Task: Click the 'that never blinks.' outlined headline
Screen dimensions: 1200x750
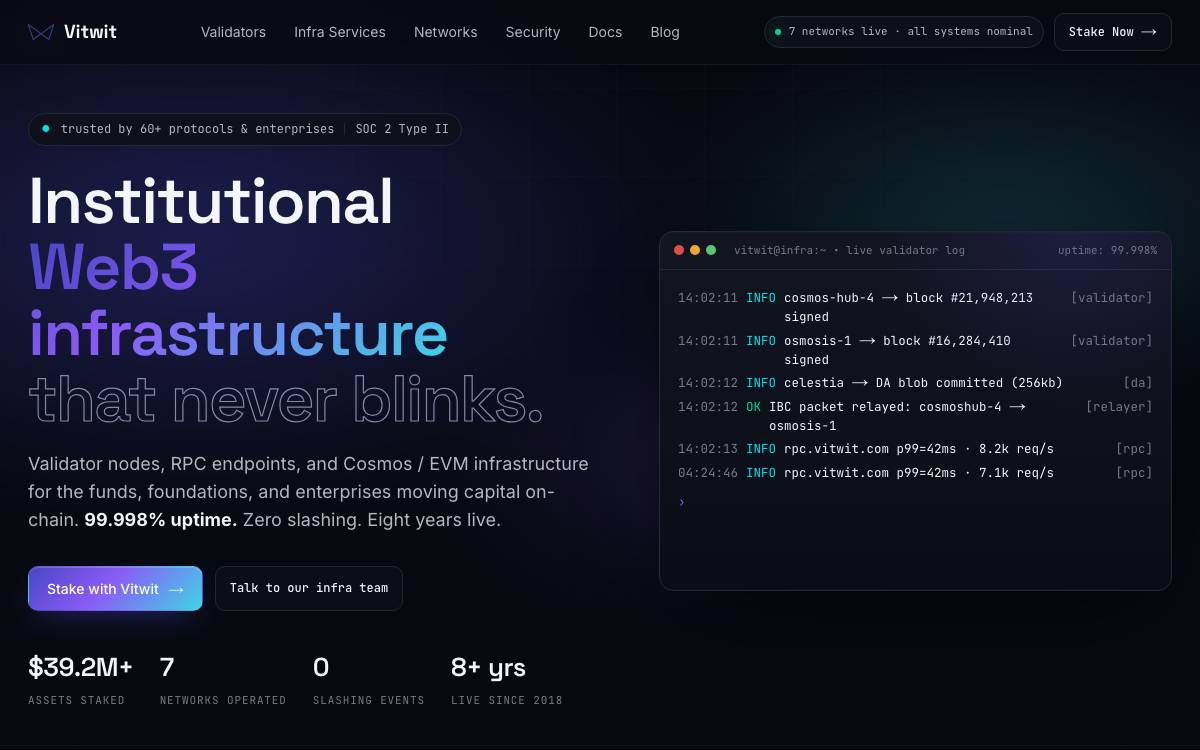Action: [286, 400]
